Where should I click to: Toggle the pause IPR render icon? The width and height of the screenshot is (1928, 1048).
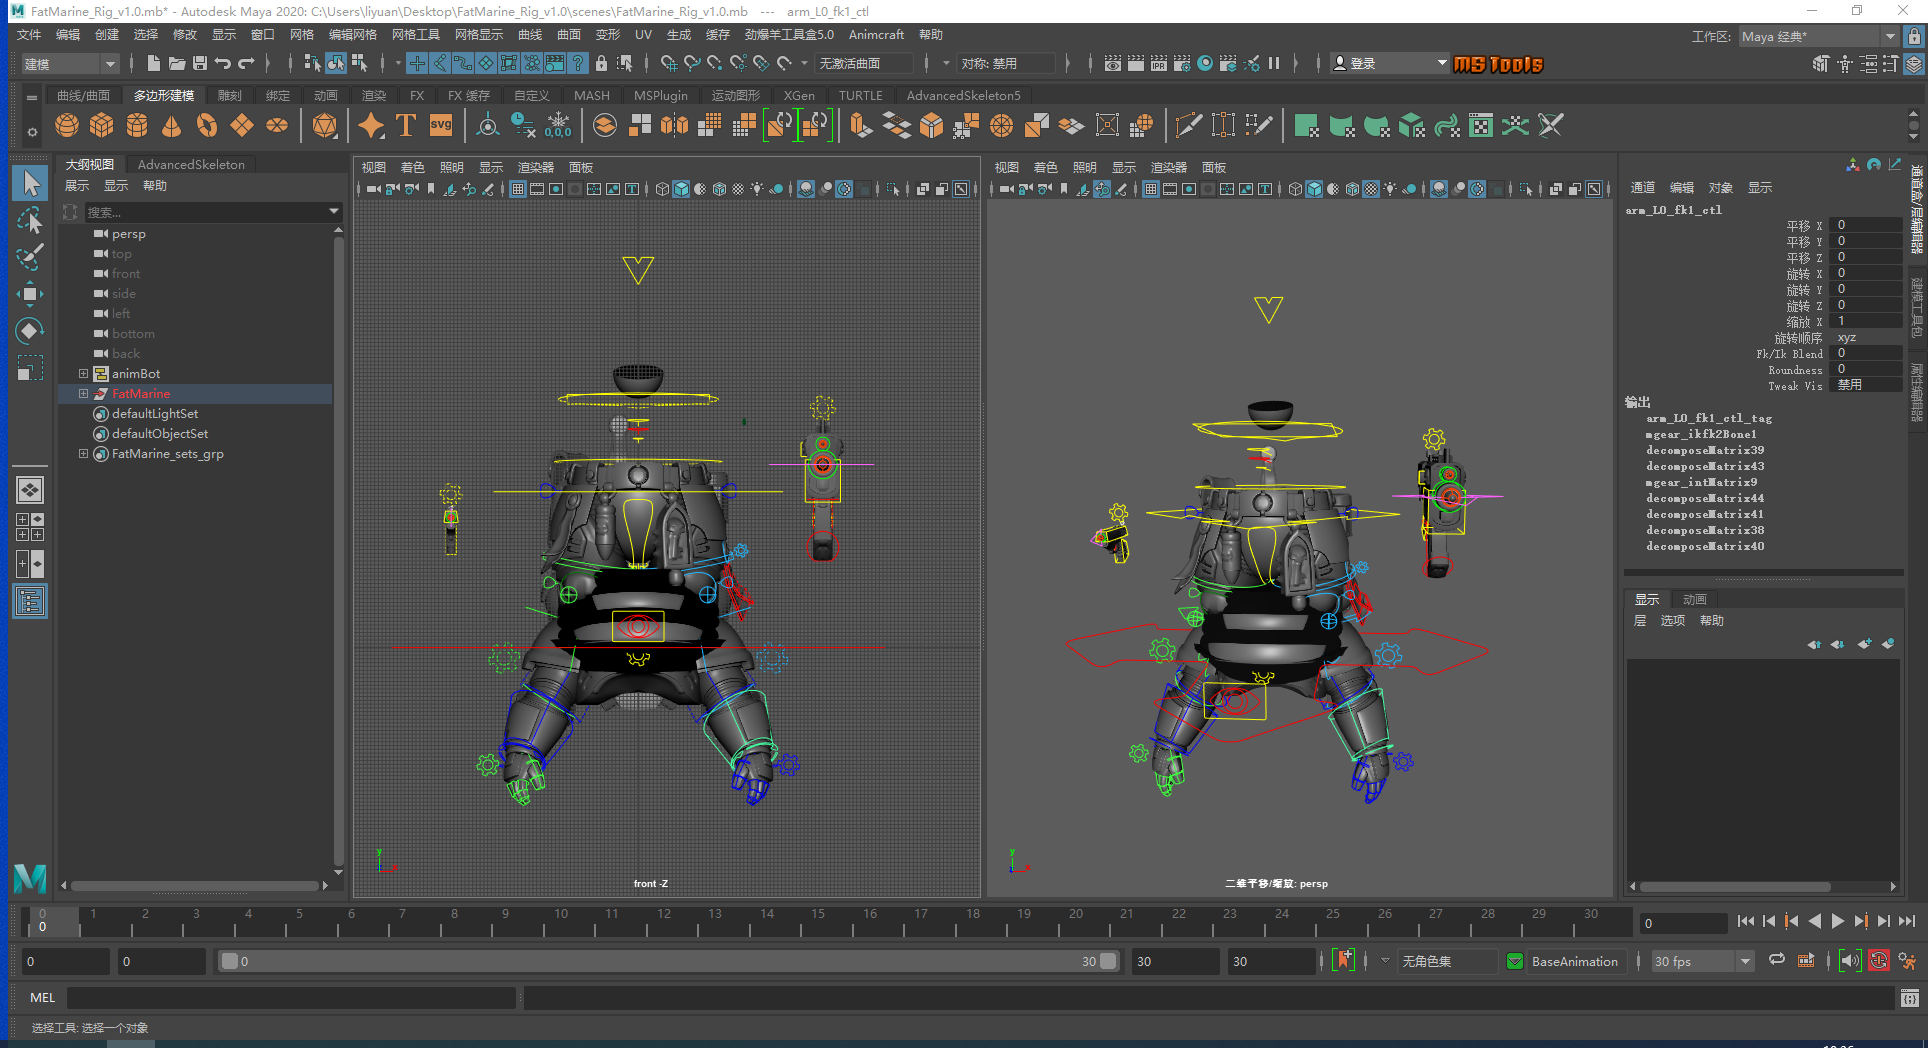[1274, 64]
